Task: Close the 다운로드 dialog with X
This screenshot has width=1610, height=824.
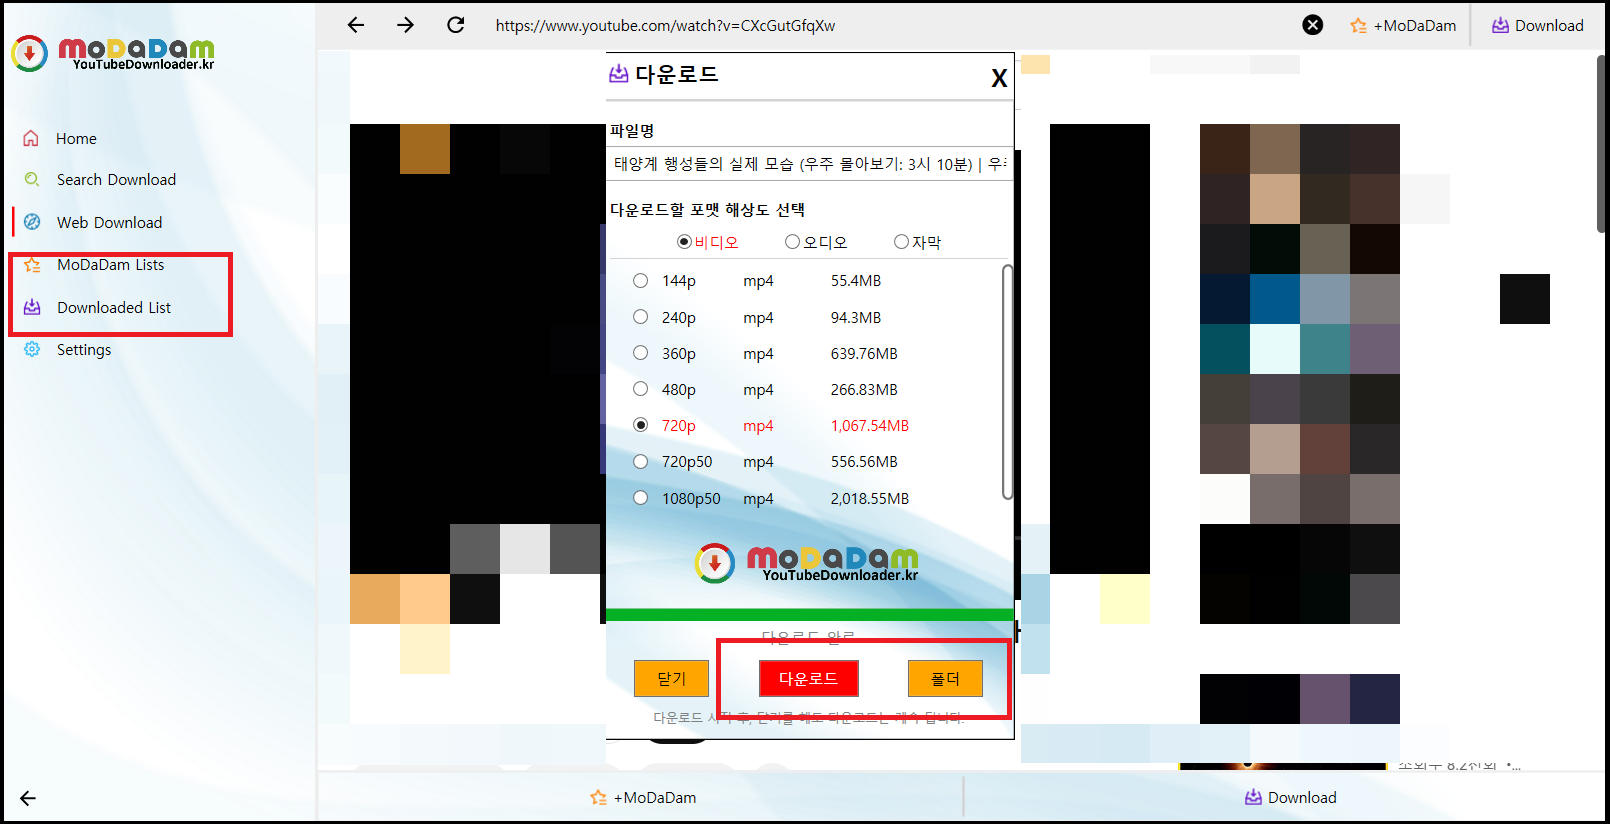Action: coord(999,78)
